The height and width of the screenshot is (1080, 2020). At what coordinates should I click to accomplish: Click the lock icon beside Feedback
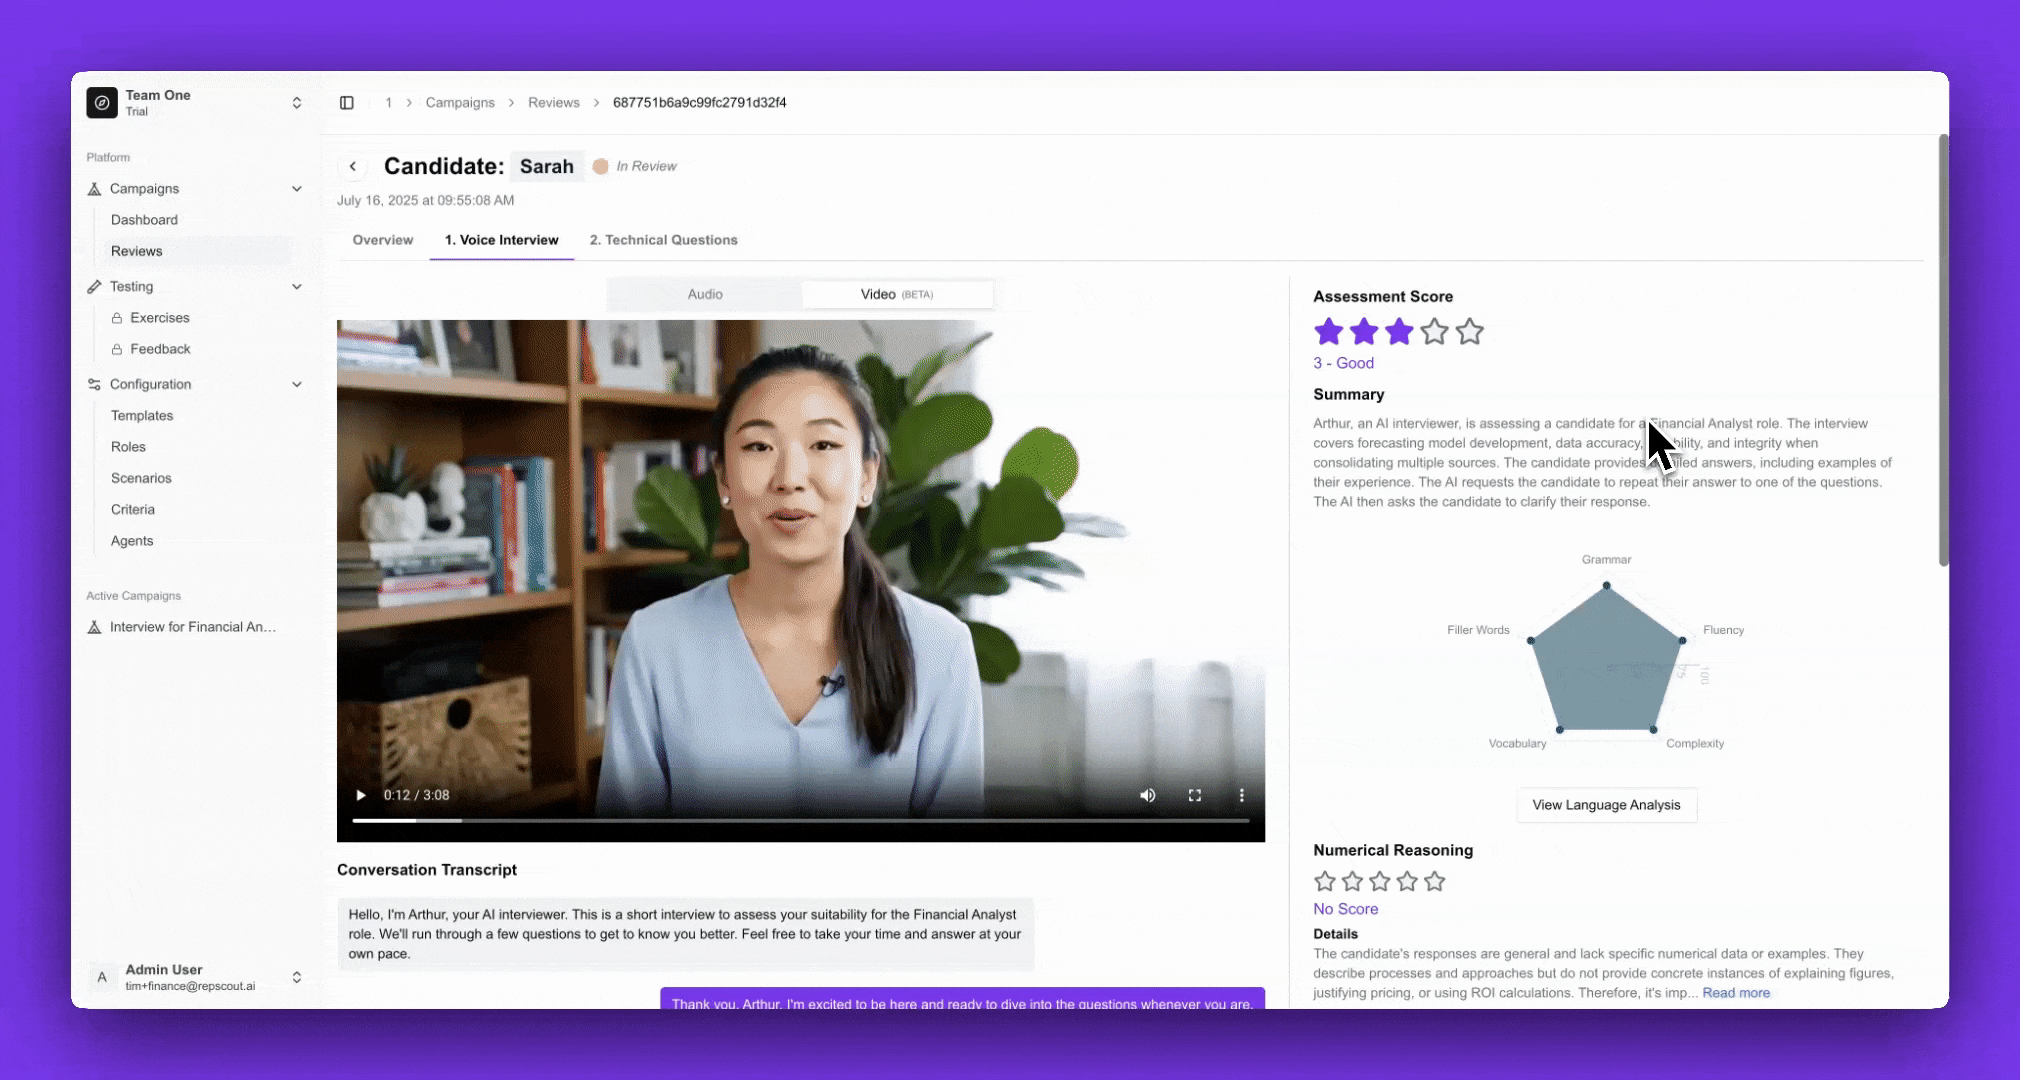[x=117, y=349]
